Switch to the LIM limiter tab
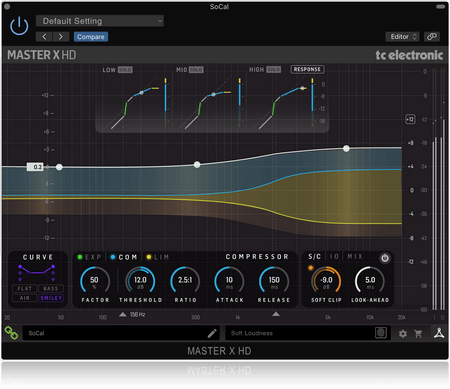 click(158, 257)
